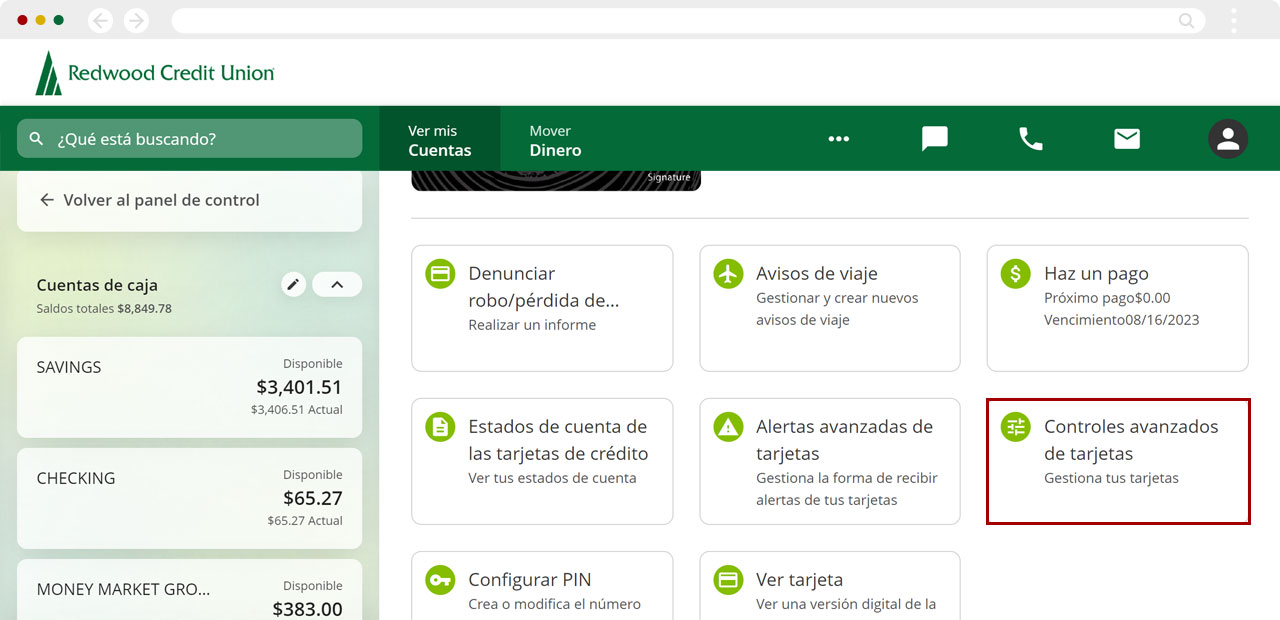Click the Haz un pago dollar icon
This screenshot has width=1280, height=620.
click(1016, 274)
